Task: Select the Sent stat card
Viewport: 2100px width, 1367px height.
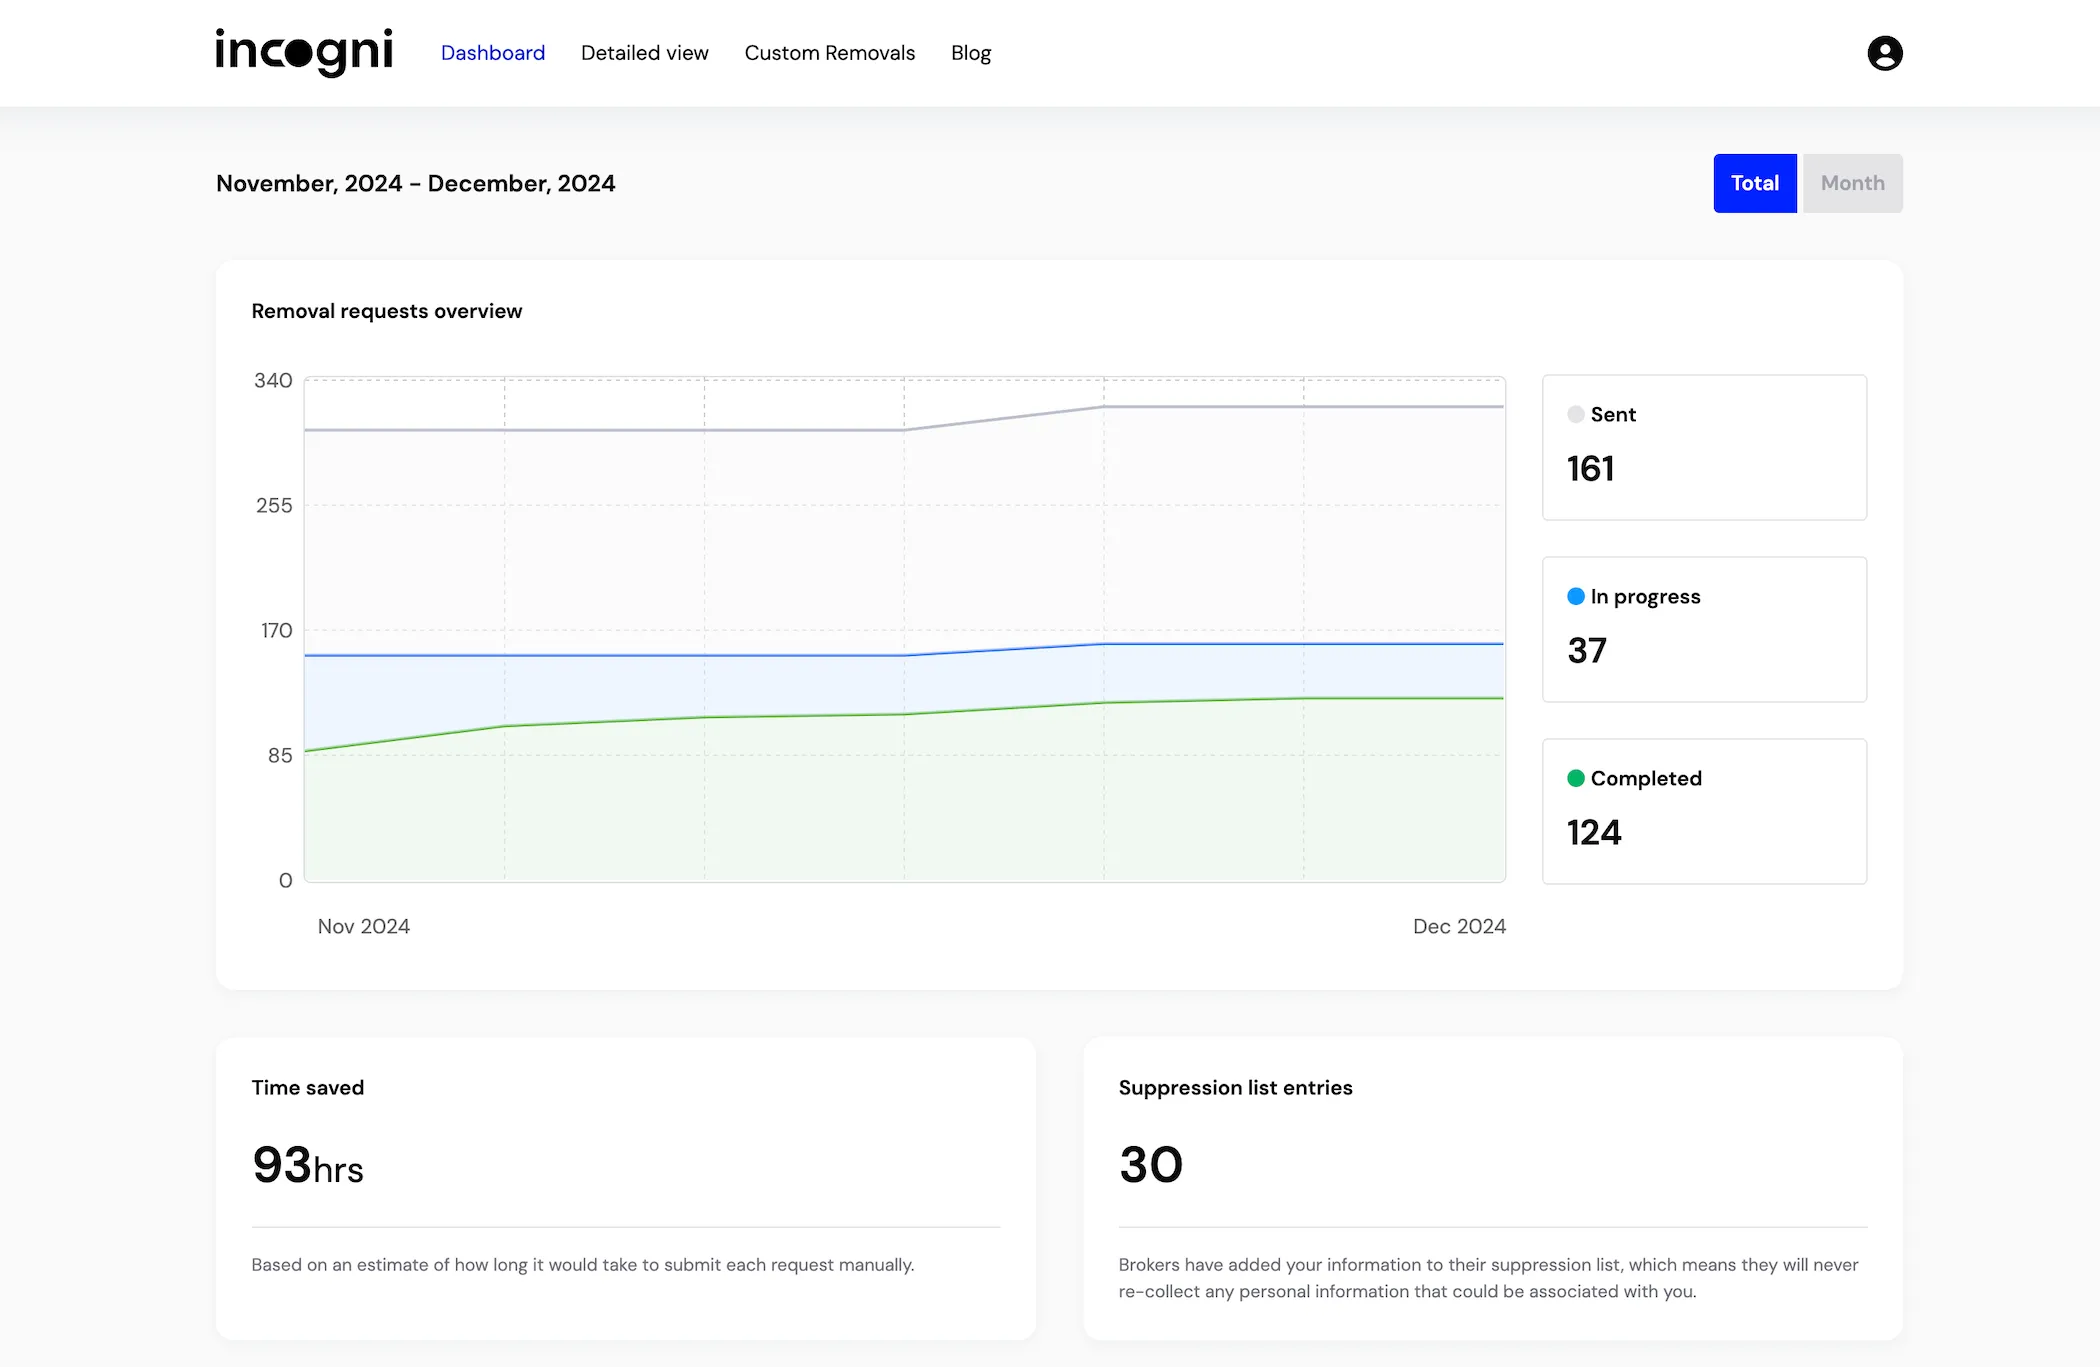Action: 1704,447
